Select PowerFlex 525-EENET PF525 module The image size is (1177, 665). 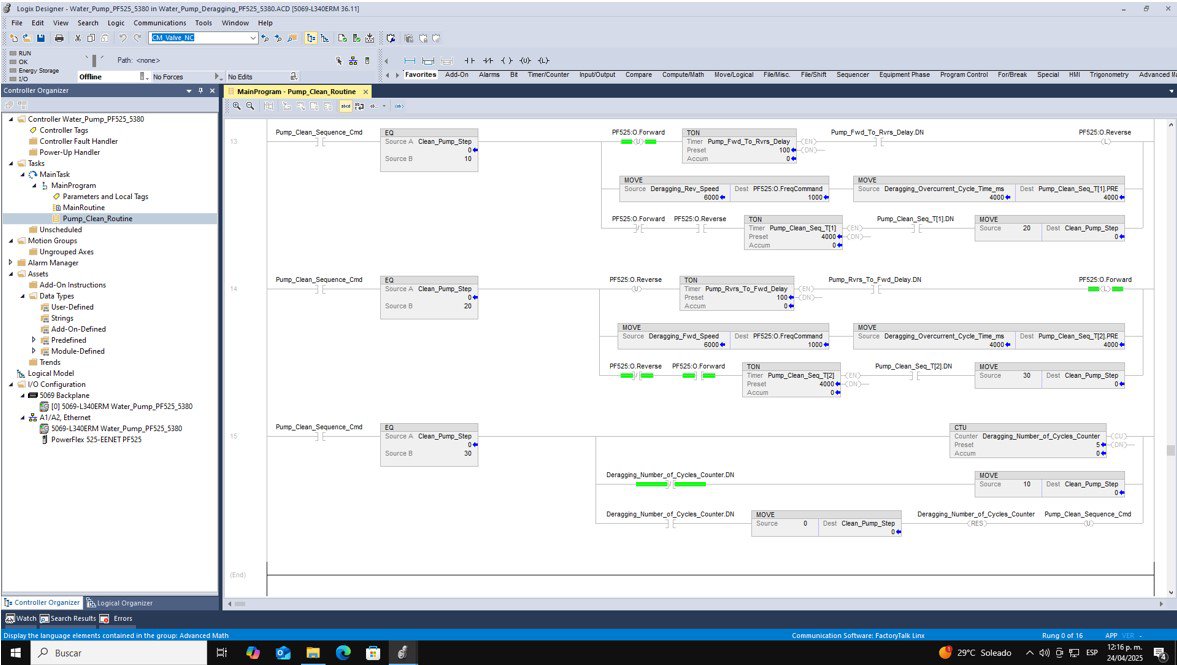point(96,440)
